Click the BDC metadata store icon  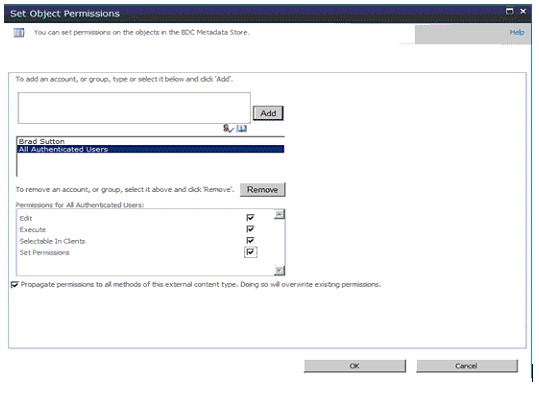click(x=19, y=33)
